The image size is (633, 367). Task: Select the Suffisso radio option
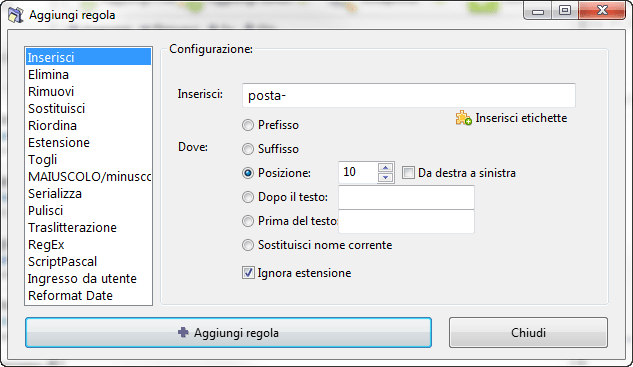pyautogui.click(x=247, y=149)
